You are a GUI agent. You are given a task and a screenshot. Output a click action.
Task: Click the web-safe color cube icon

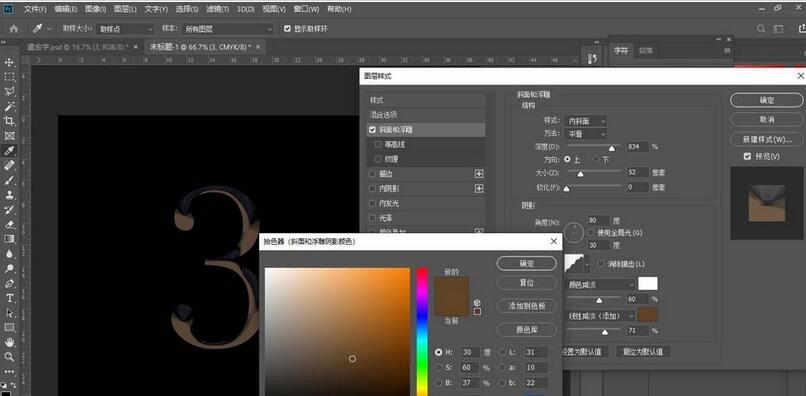(x=477, y=302)
